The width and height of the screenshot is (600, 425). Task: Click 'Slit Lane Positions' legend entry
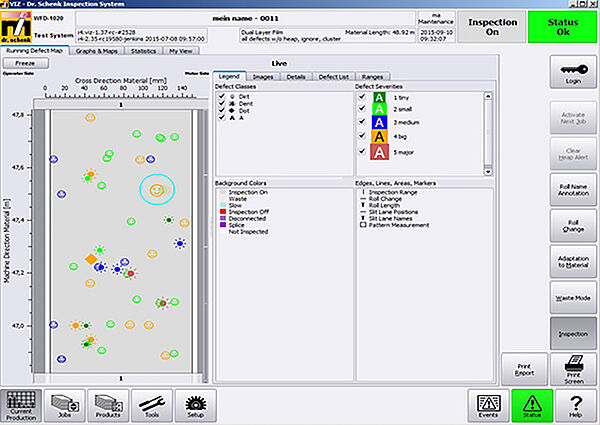(x=389, y=212)
